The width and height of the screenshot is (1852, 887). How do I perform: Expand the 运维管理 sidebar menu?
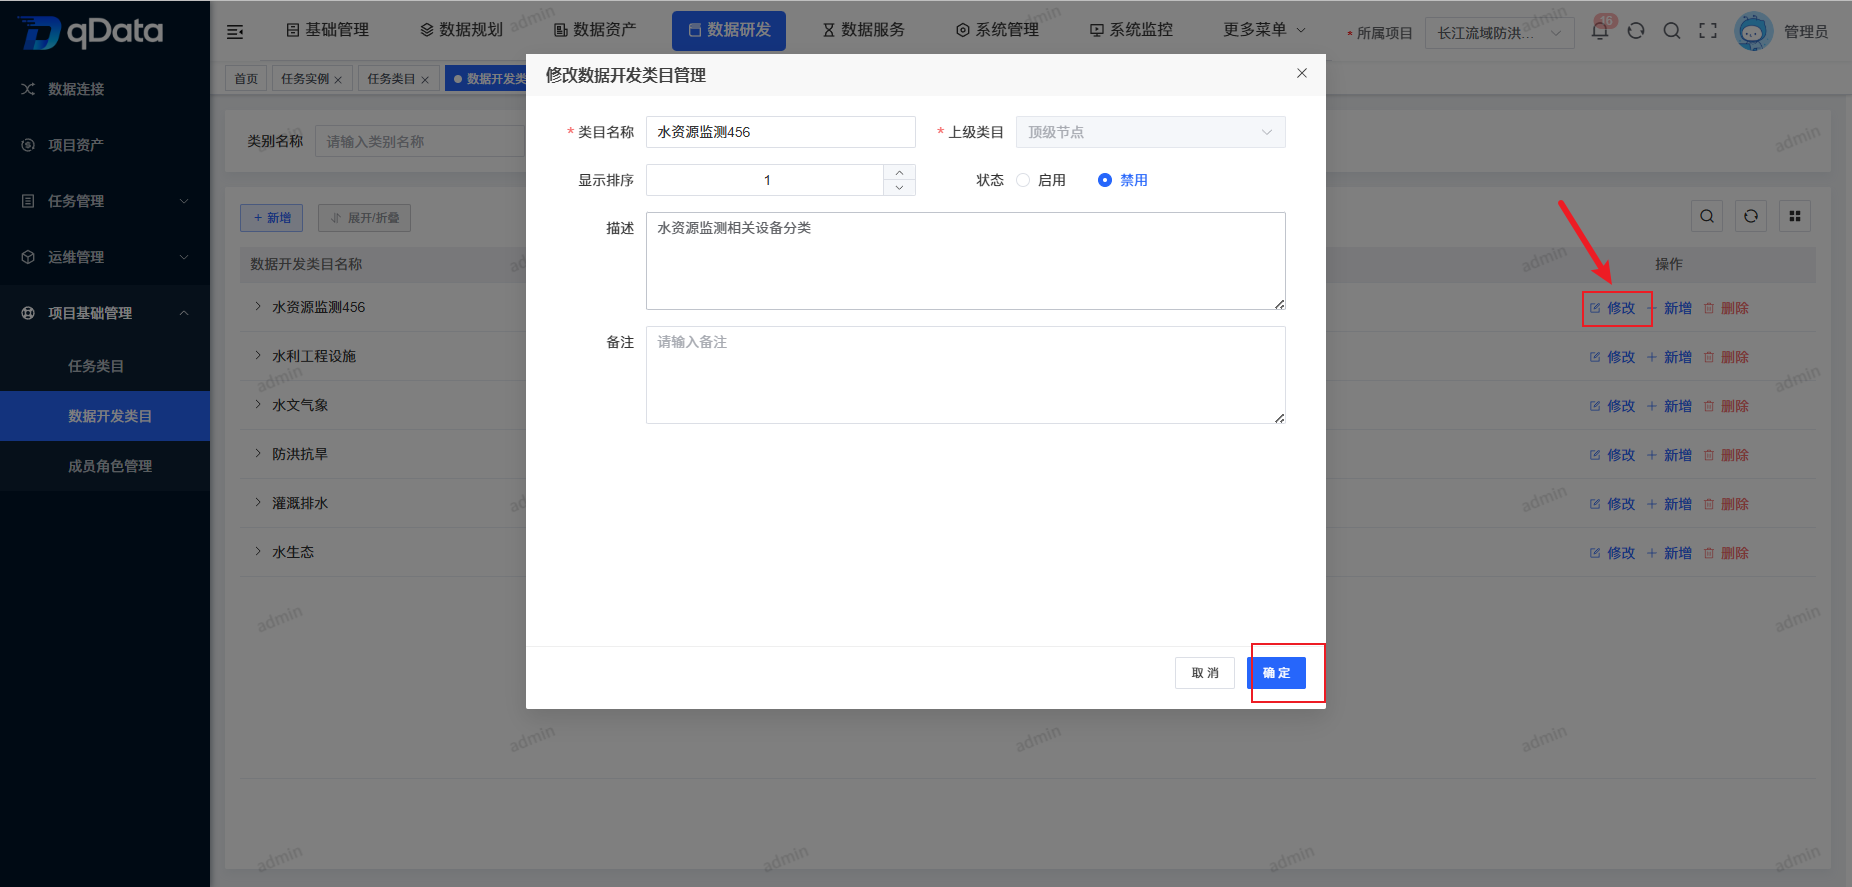[105, 257]
